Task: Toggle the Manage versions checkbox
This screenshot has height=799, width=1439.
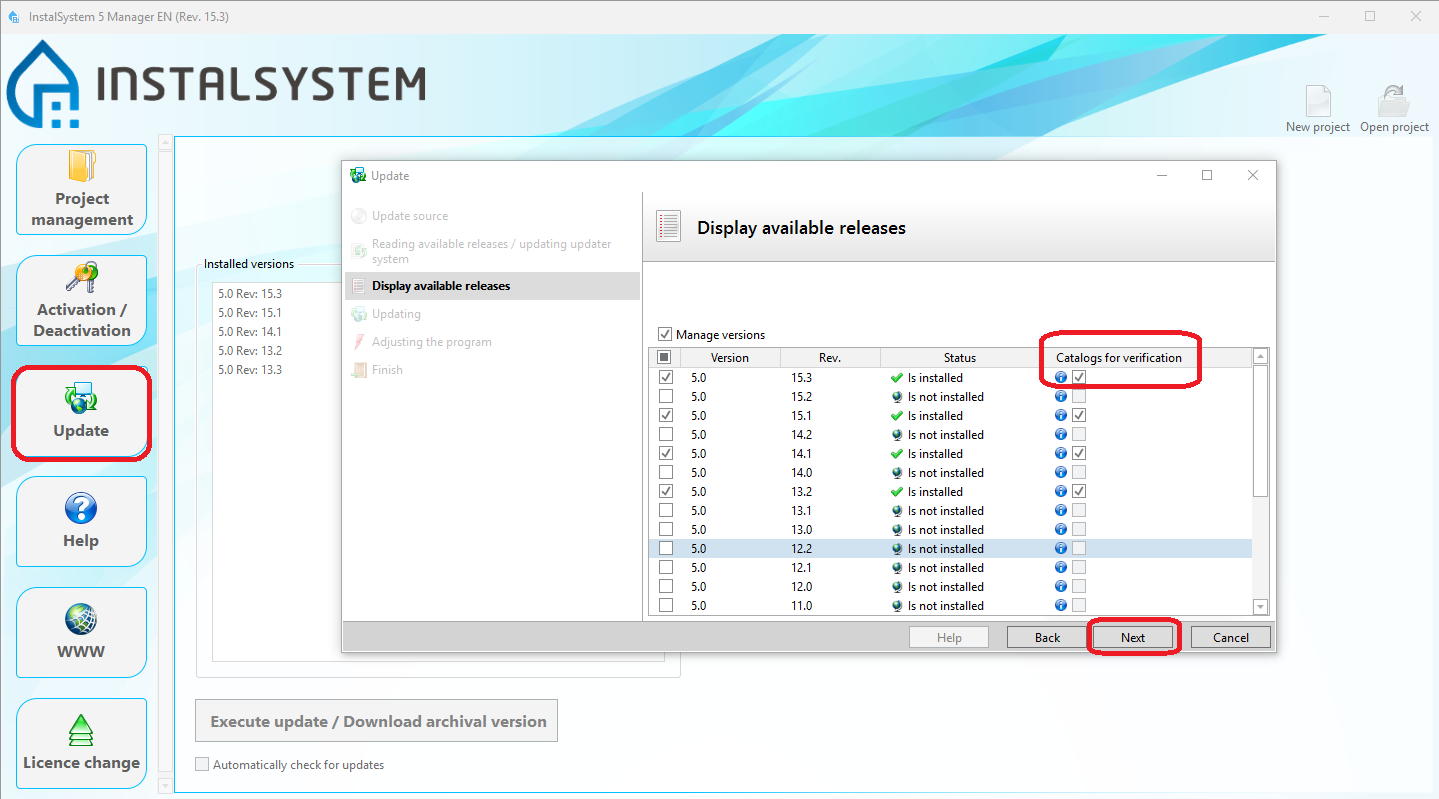Action: [666, 335]
